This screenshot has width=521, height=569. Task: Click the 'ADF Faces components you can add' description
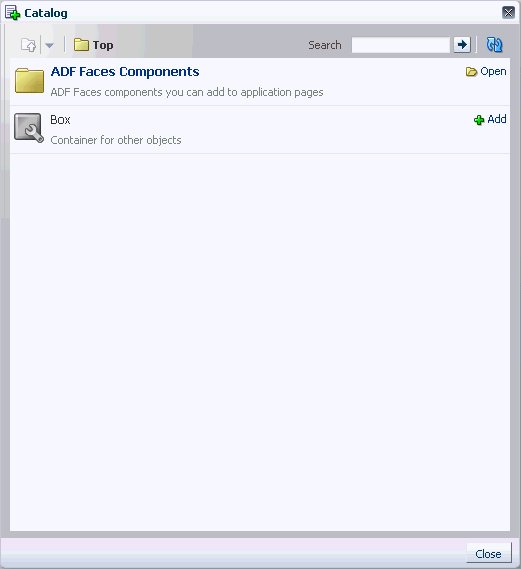(x=187, y=92)
